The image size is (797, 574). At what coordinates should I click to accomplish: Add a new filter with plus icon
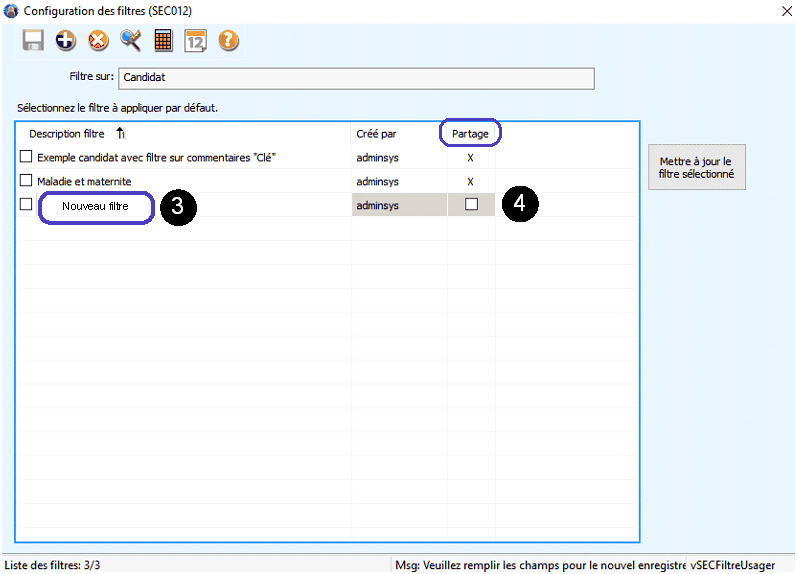pyautogui.click(x=66, y=41)
